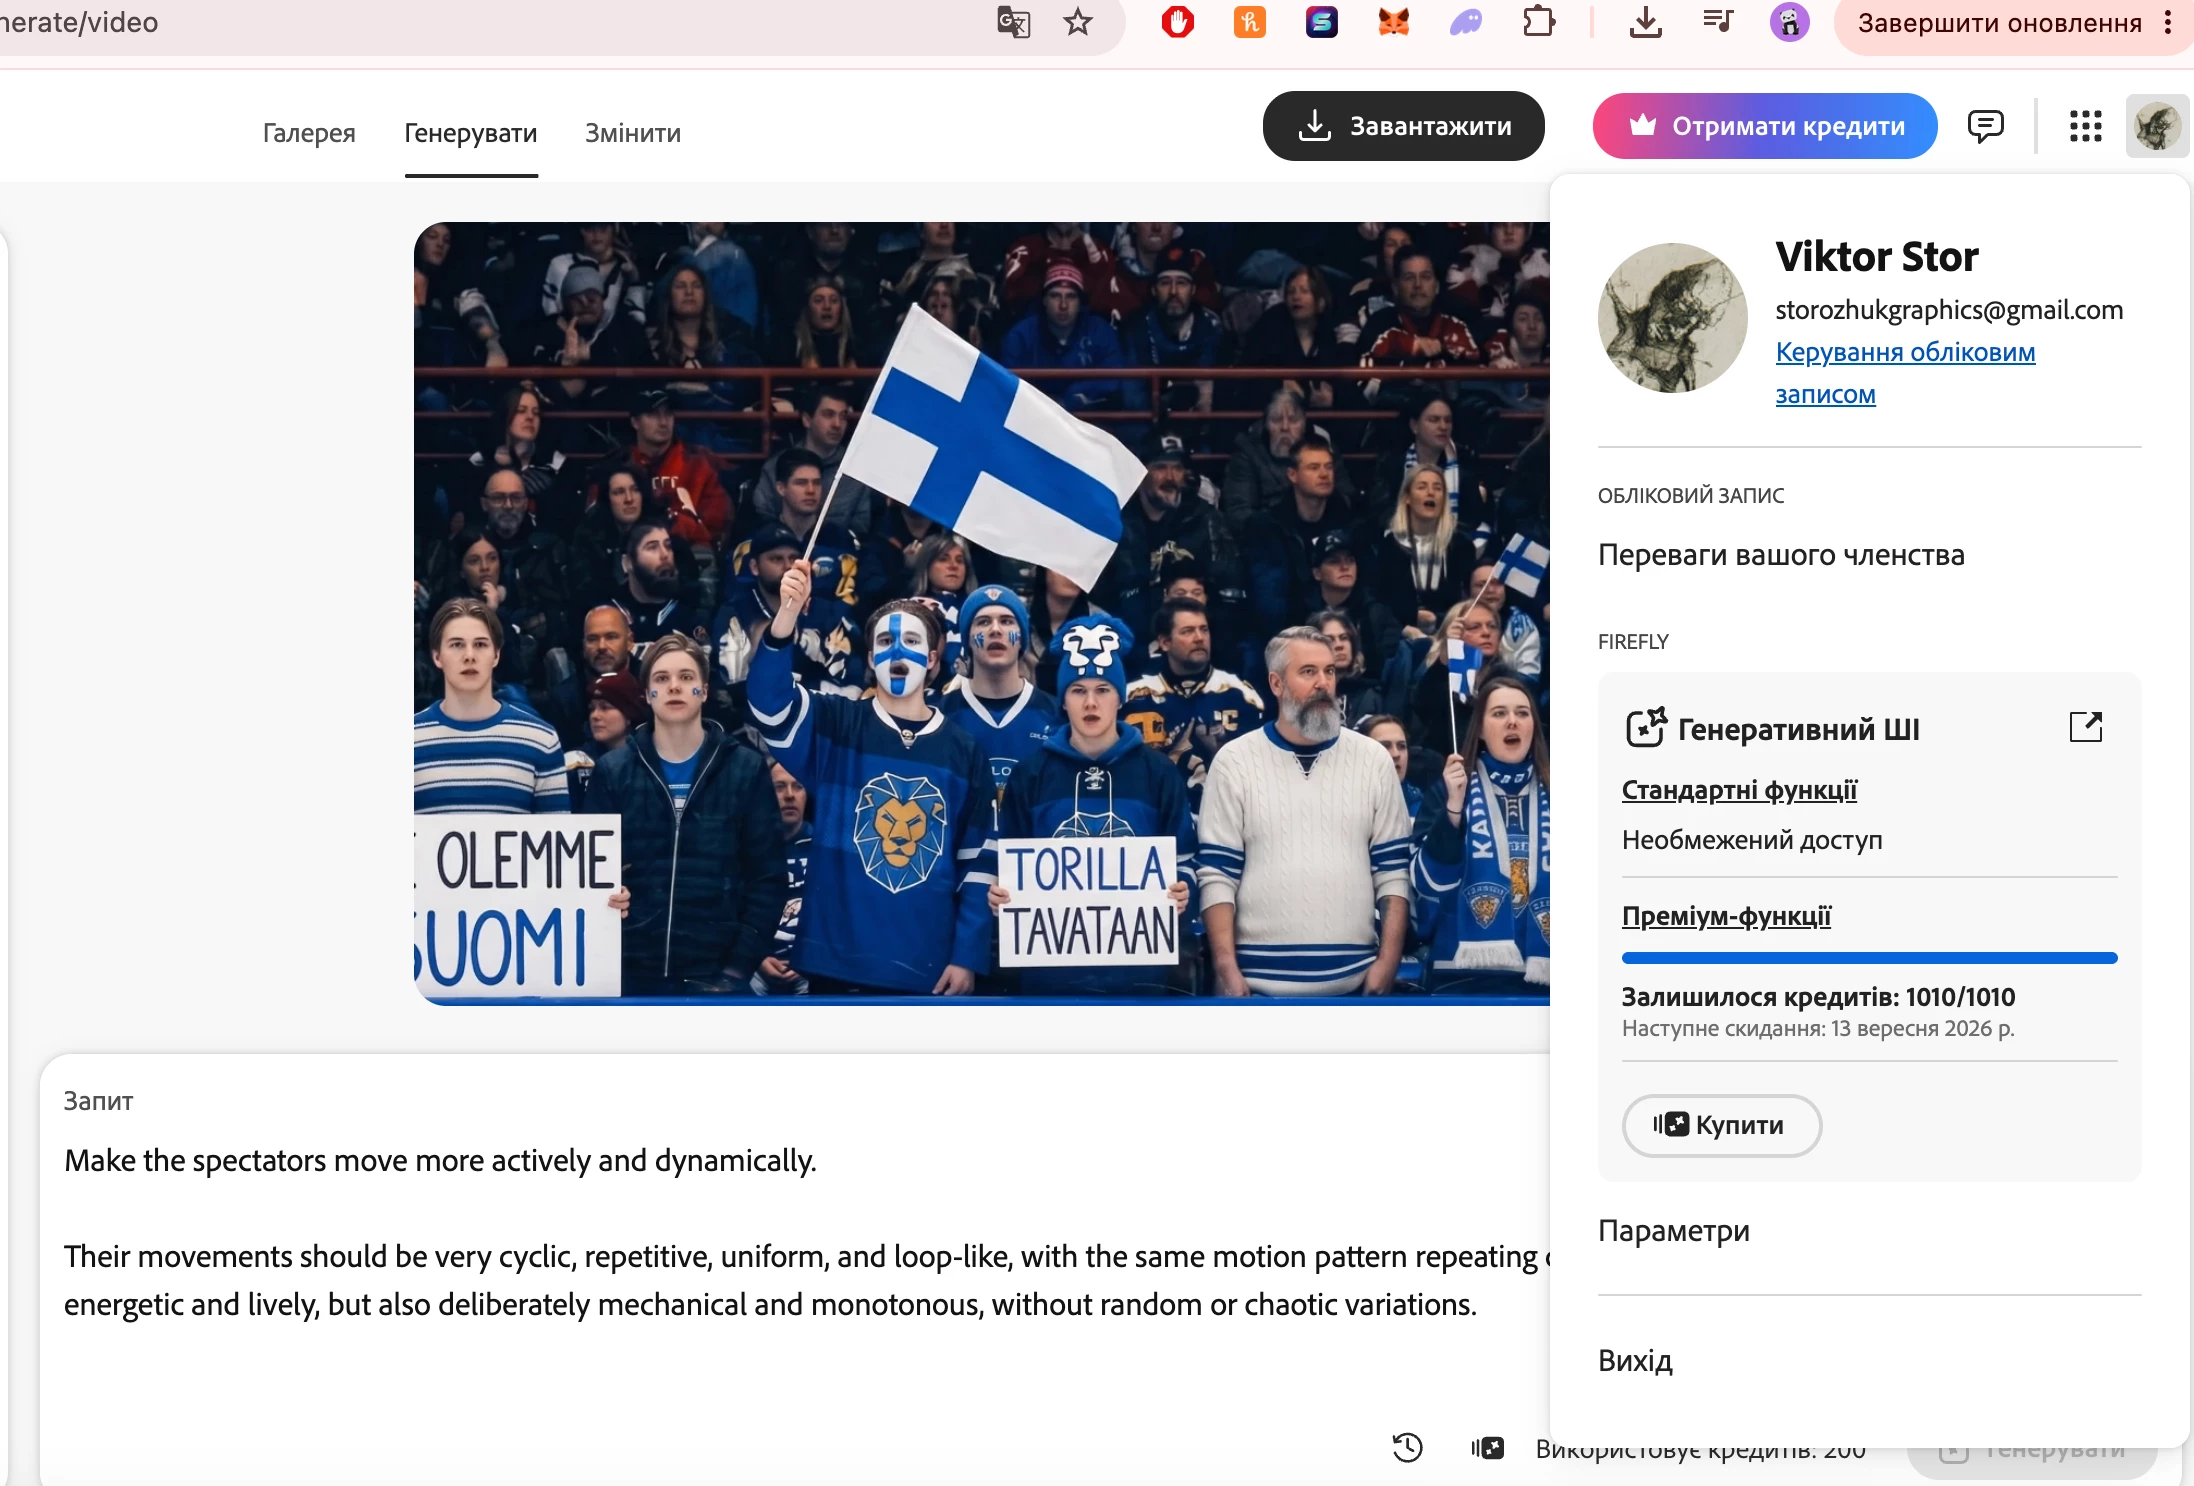Click the credits icon beside usage text
Image resolution: width=2194 pixels, height=1486 pixels.
(1487, 1447)
